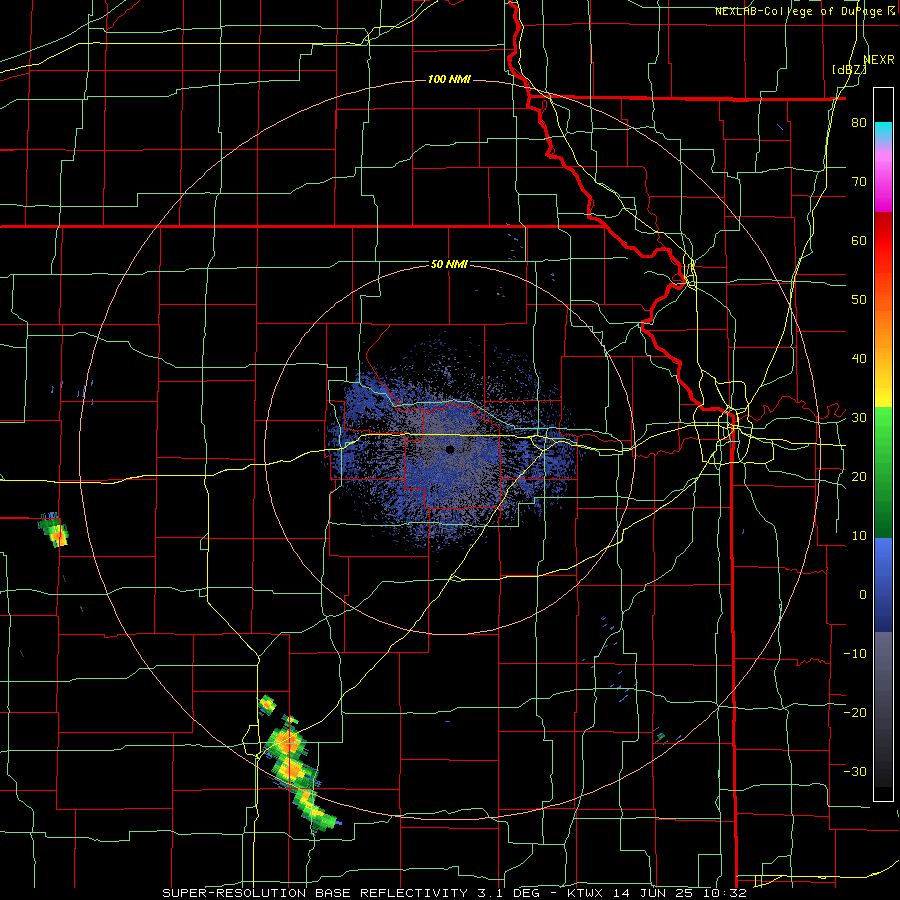This screenshot has width=900, height=900.
Task: Click the black radar site dot at center
Action: tap(450, 449)
